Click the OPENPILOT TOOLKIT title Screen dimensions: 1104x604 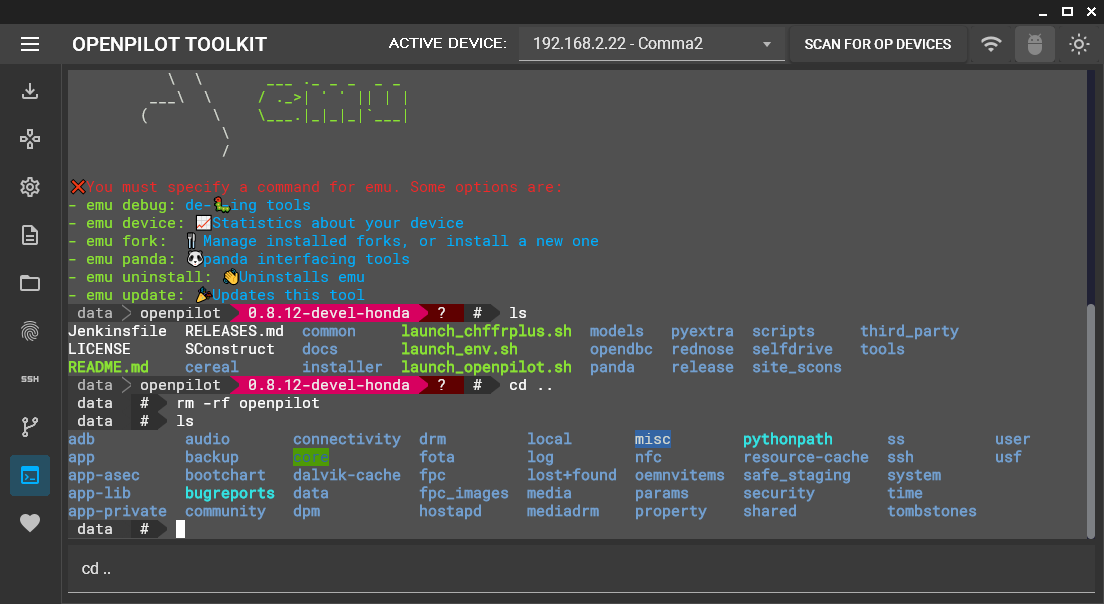pos(169,44)
